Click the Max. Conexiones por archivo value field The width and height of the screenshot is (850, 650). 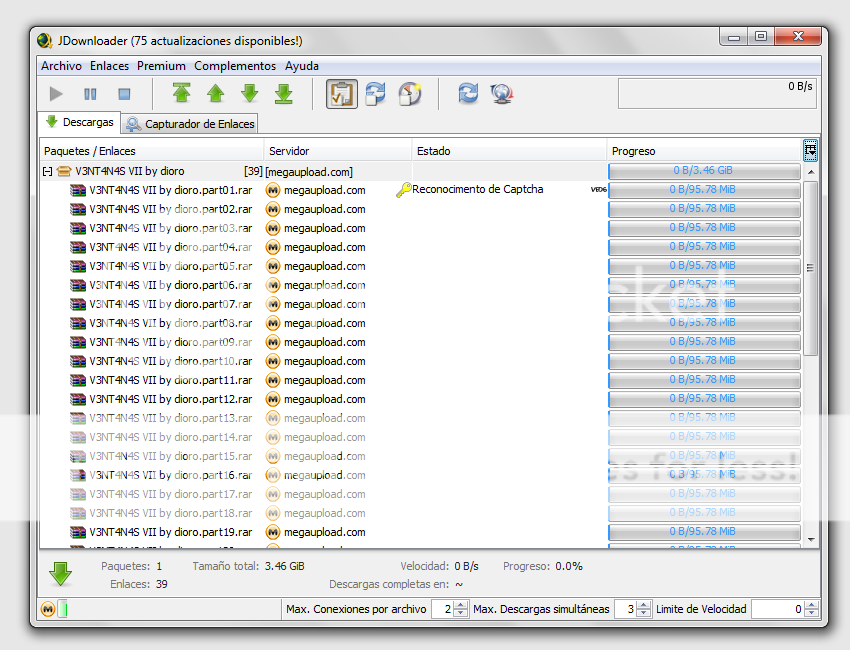tap(443, 609)
